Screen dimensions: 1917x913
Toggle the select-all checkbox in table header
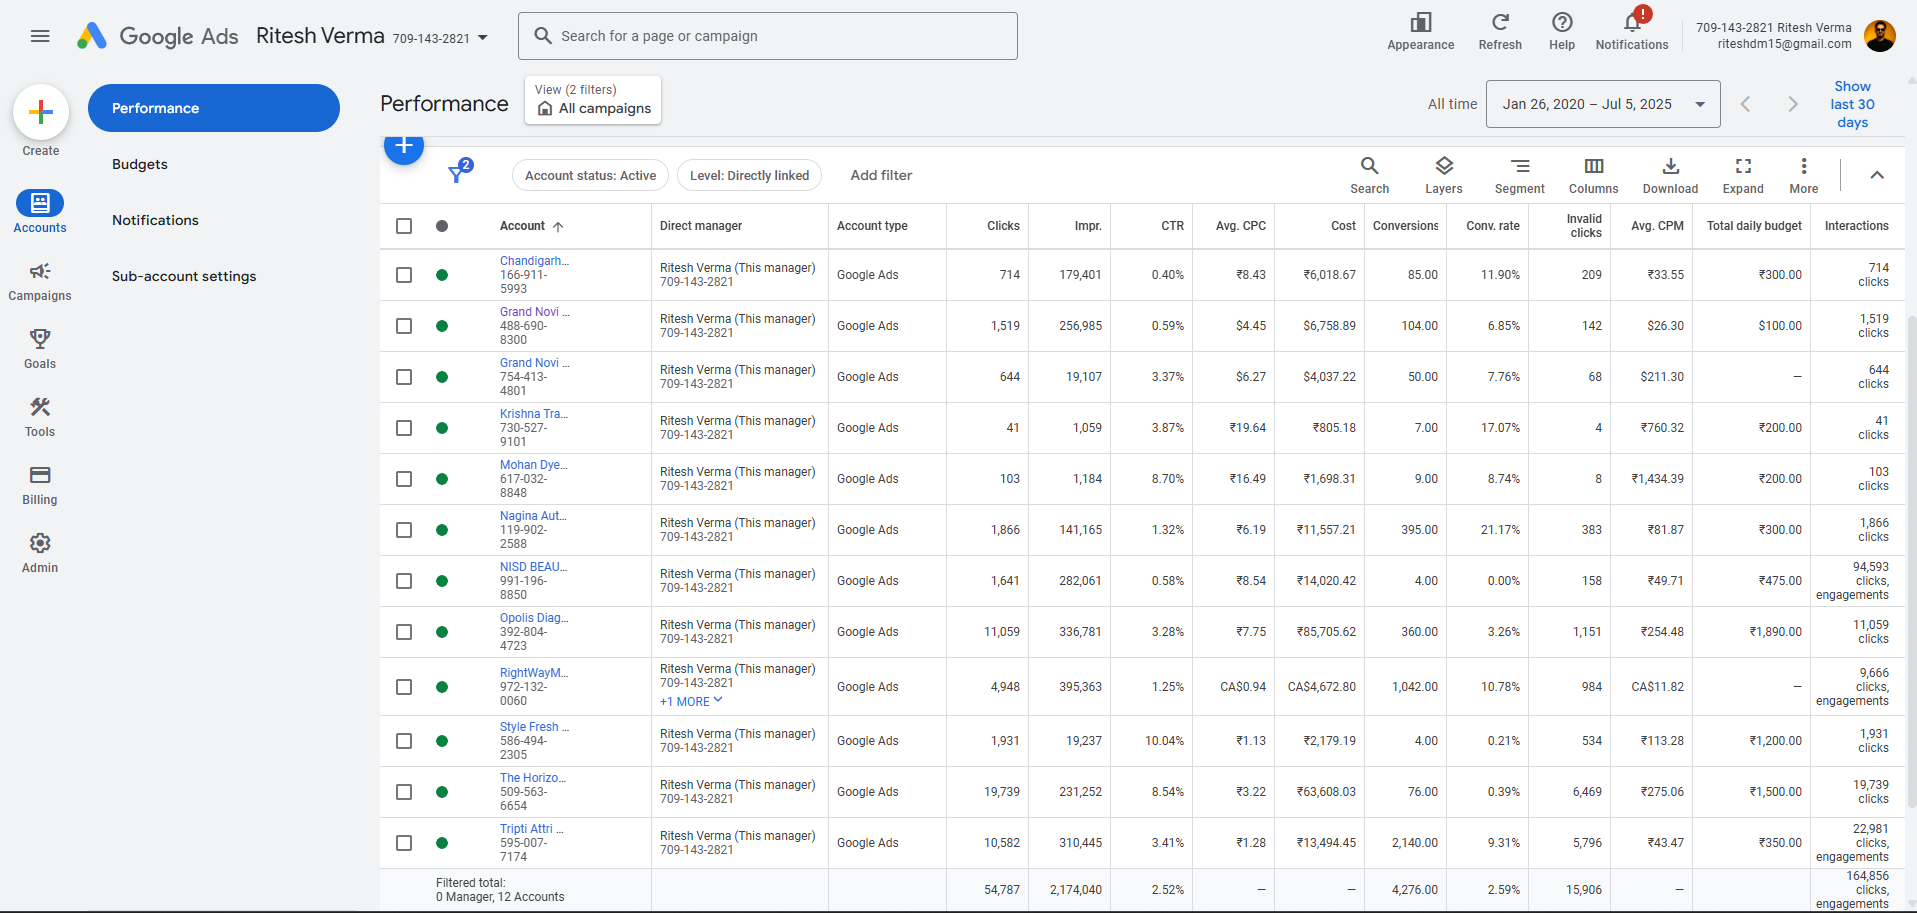click(x=404, y=226)
